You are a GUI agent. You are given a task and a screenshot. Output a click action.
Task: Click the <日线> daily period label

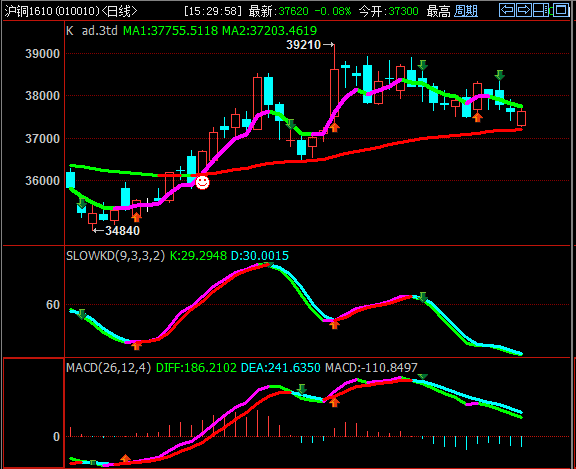119,11
